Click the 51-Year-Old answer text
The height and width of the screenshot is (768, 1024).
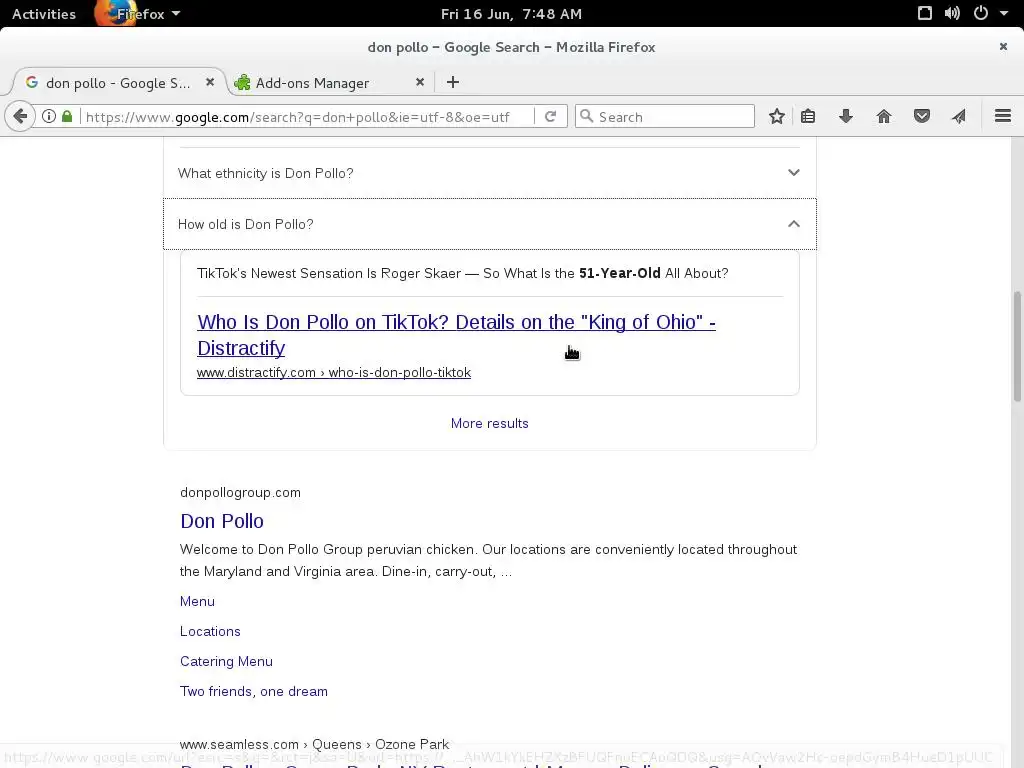tap(620, 273)
